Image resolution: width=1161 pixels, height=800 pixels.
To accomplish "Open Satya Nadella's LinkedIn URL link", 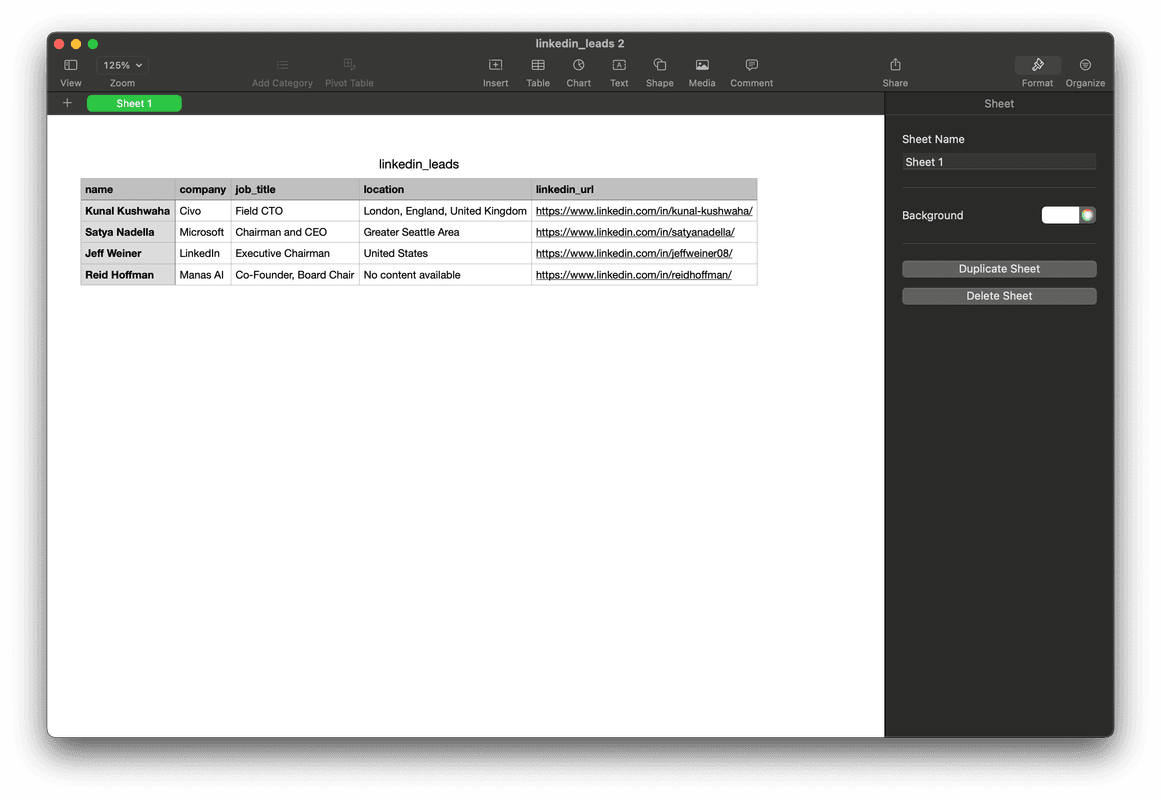I will (x=635, y=232).
